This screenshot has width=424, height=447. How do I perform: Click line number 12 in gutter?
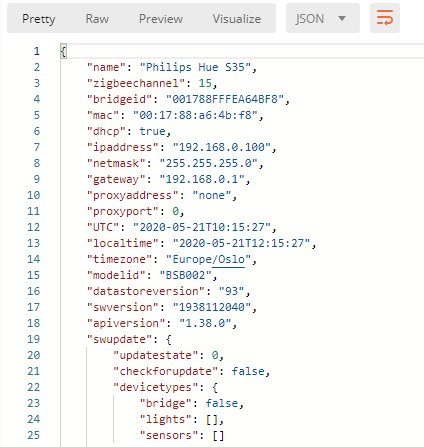tap(33, 227)
